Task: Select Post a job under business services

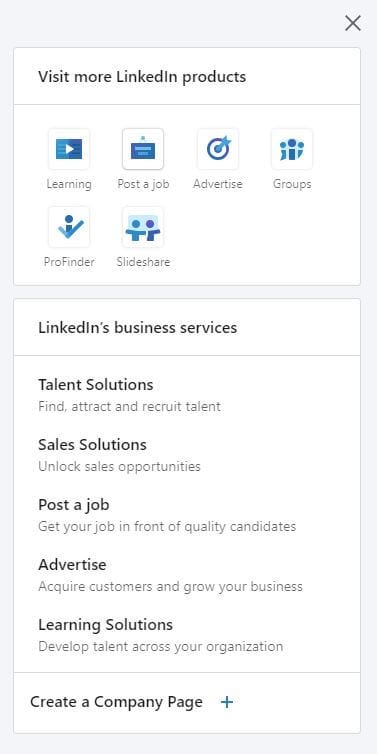Action: [74, 505]
